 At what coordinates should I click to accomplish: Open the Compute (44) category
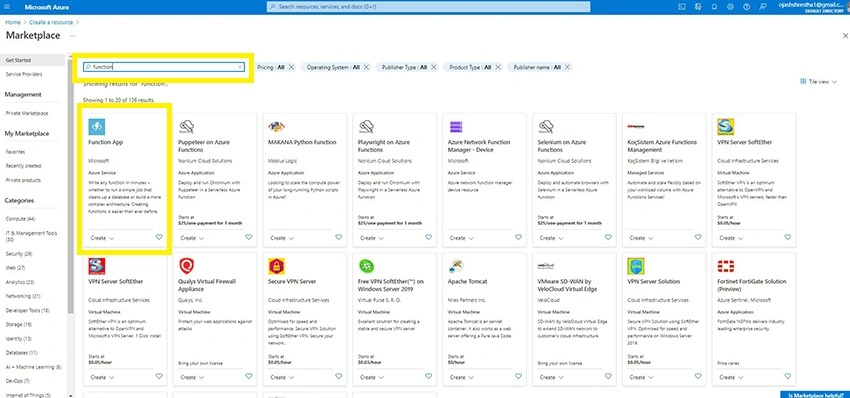click(21, 219)
